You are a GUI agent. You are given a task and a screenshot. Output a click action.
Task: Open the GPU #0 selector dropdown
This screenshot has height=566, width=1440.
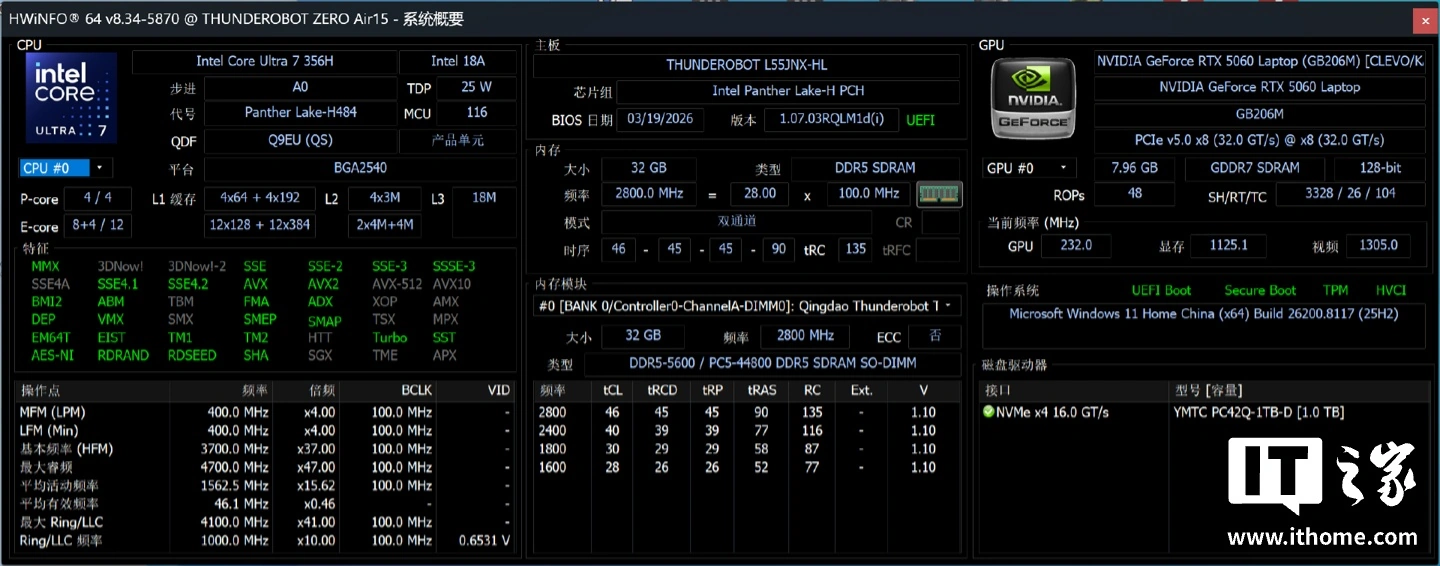point(1031,168)
